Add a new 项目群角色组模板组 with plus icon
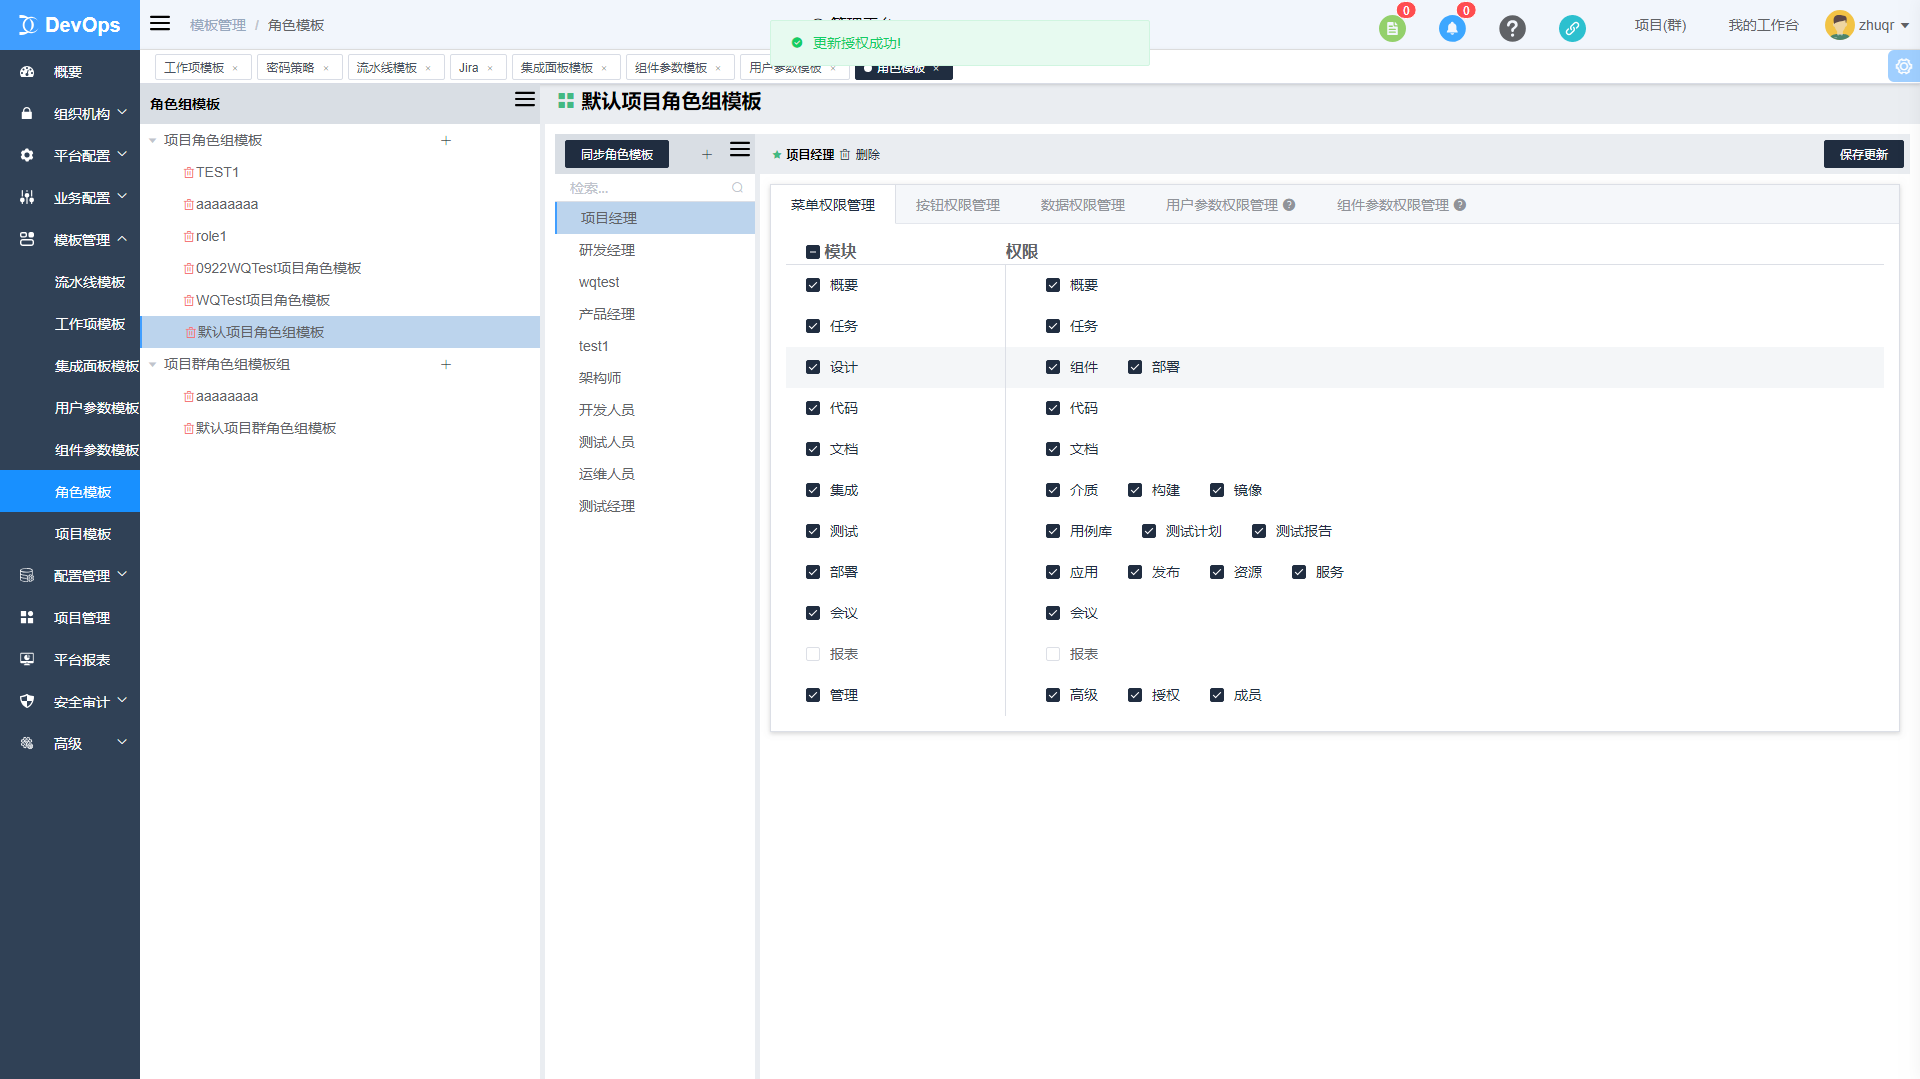Viewport: 1920px width, 1079px height. pyautogui.click(x=446, y=365)
